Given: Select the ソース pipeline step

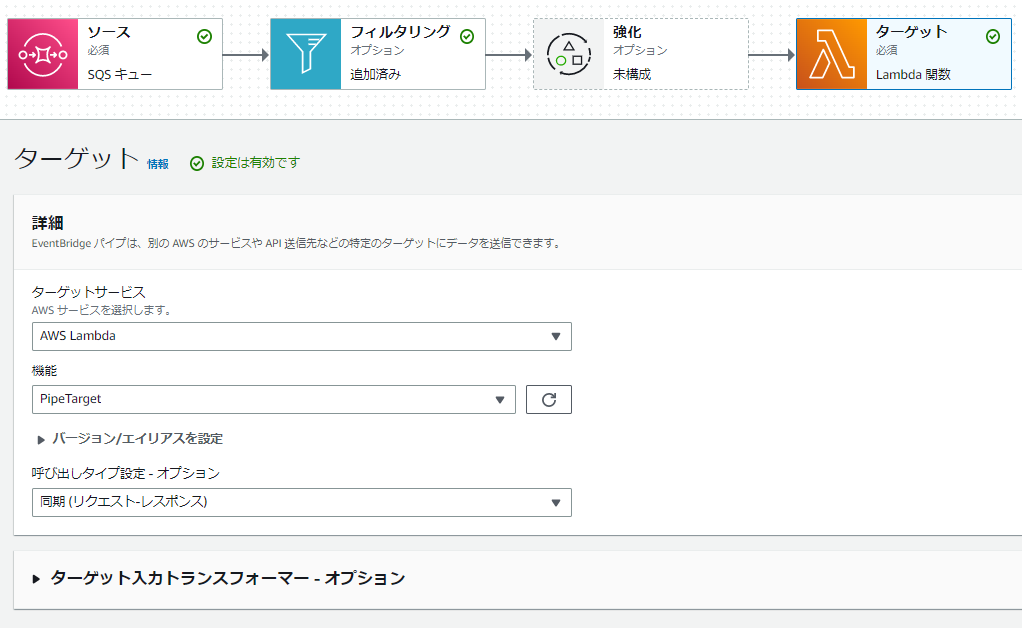Looking at the screenshot, I should coord(115,54).
